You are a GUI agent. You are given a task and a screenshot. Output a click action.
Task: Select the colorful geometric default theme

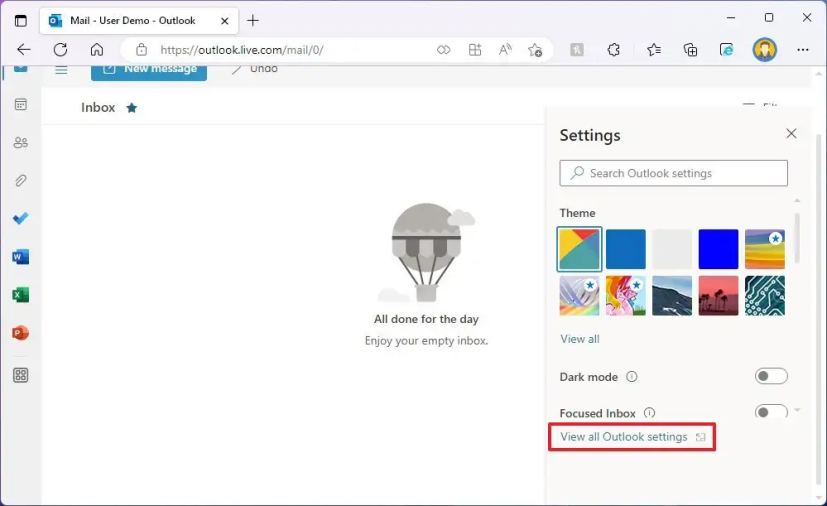[x=579, y=249]
